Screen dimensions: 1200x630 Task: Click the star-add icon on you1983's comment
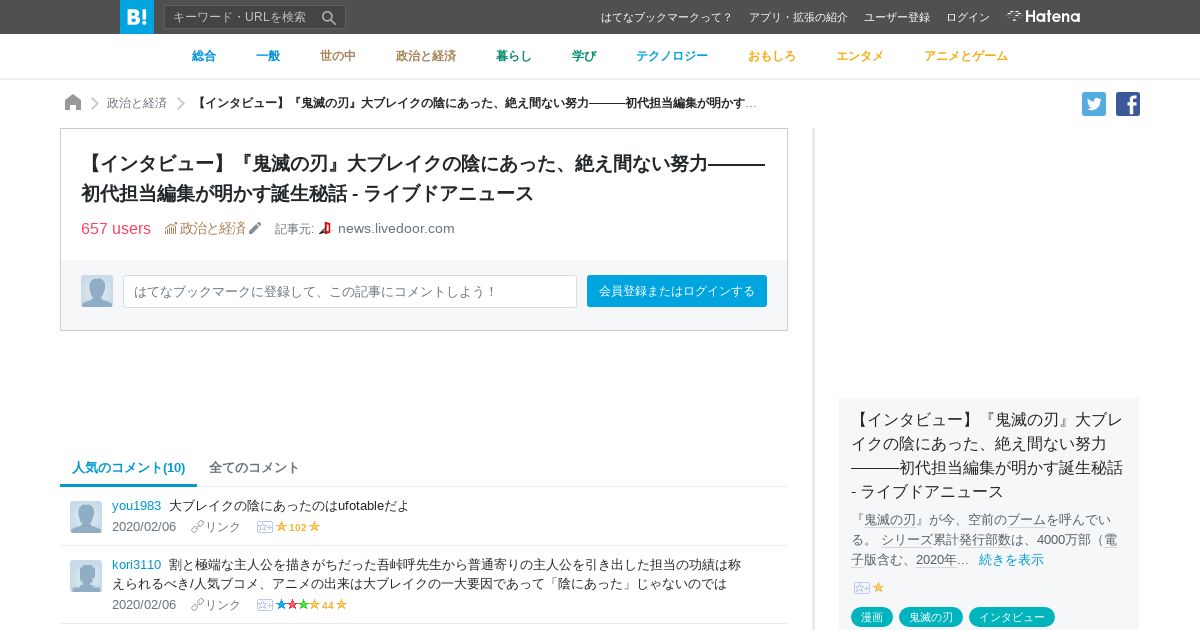click(x=265, y=527)
